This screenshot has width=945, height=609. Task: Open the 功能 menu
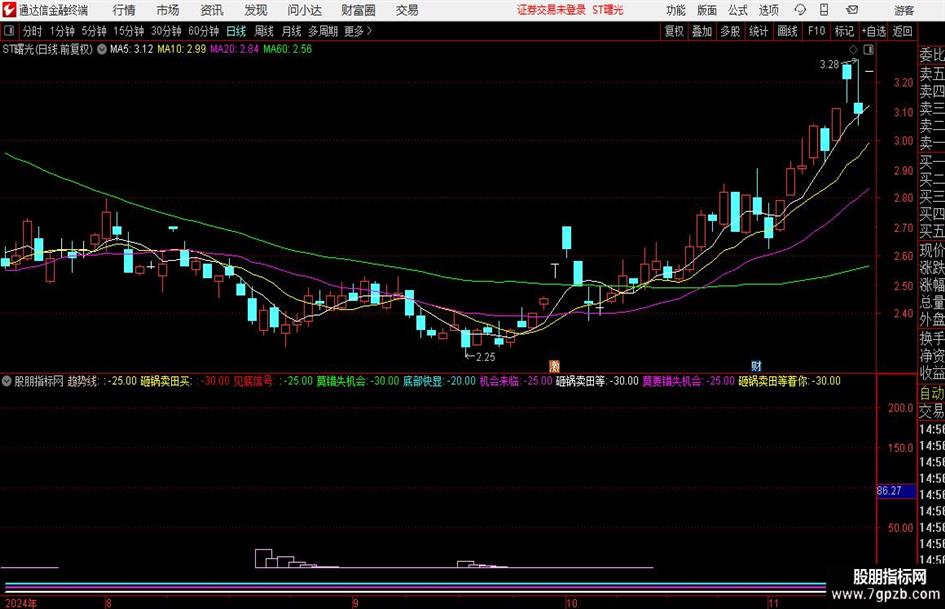[676, 10]
